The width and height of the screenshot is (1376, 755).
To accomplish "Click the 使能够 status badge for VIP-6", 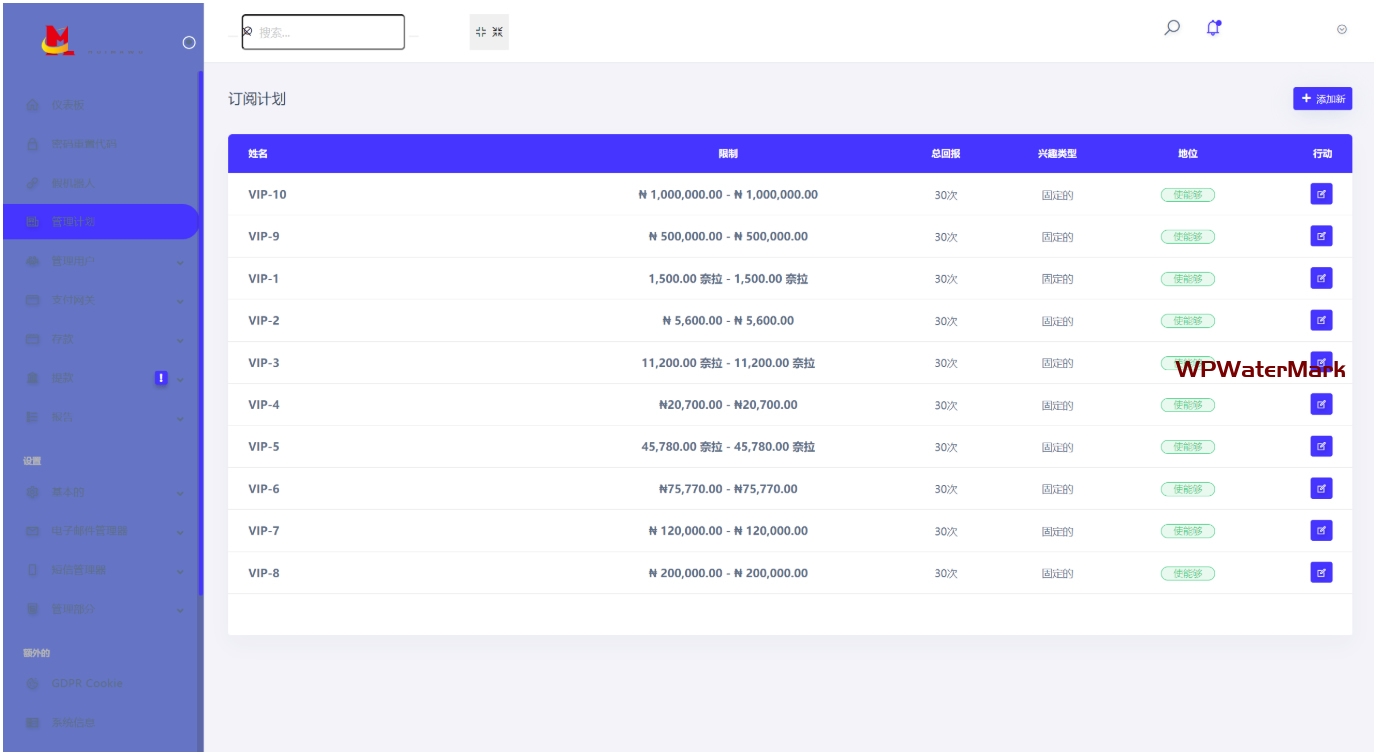I will point(1187,489).
